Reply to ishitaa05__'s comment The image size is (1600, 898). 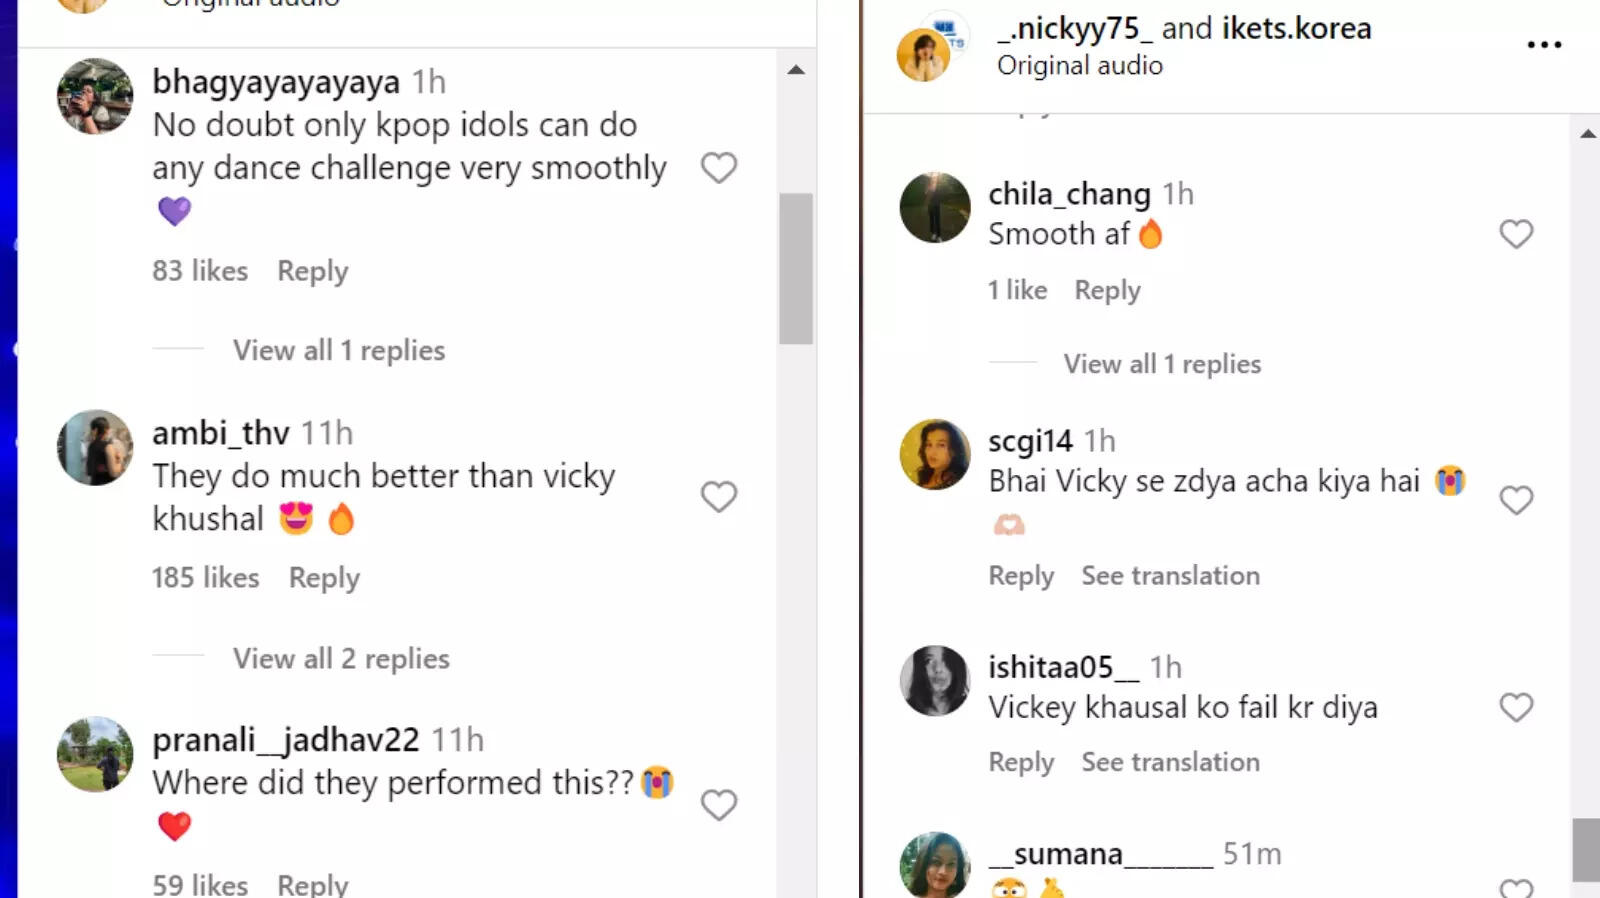coord(1021,762)
